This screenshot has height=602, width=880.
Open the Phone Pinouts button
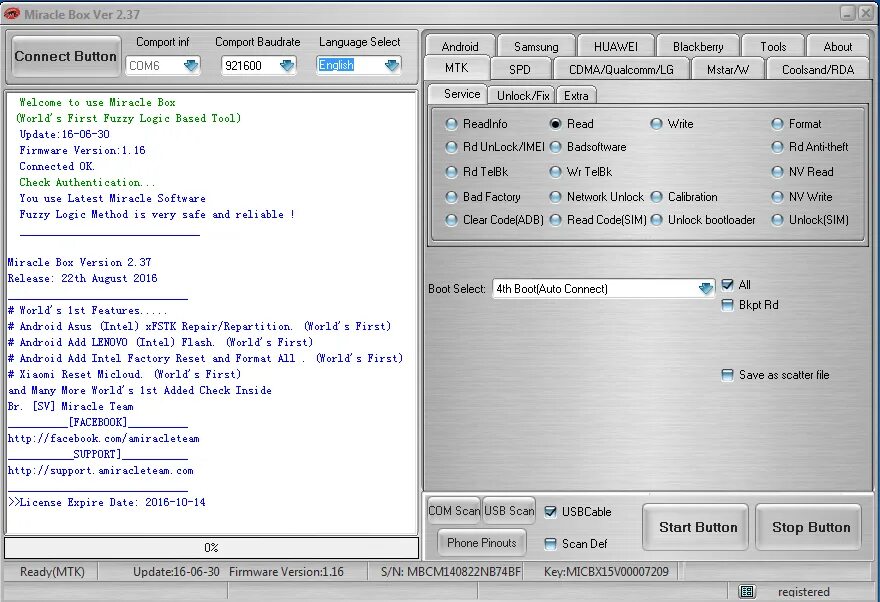pos(482,543)
